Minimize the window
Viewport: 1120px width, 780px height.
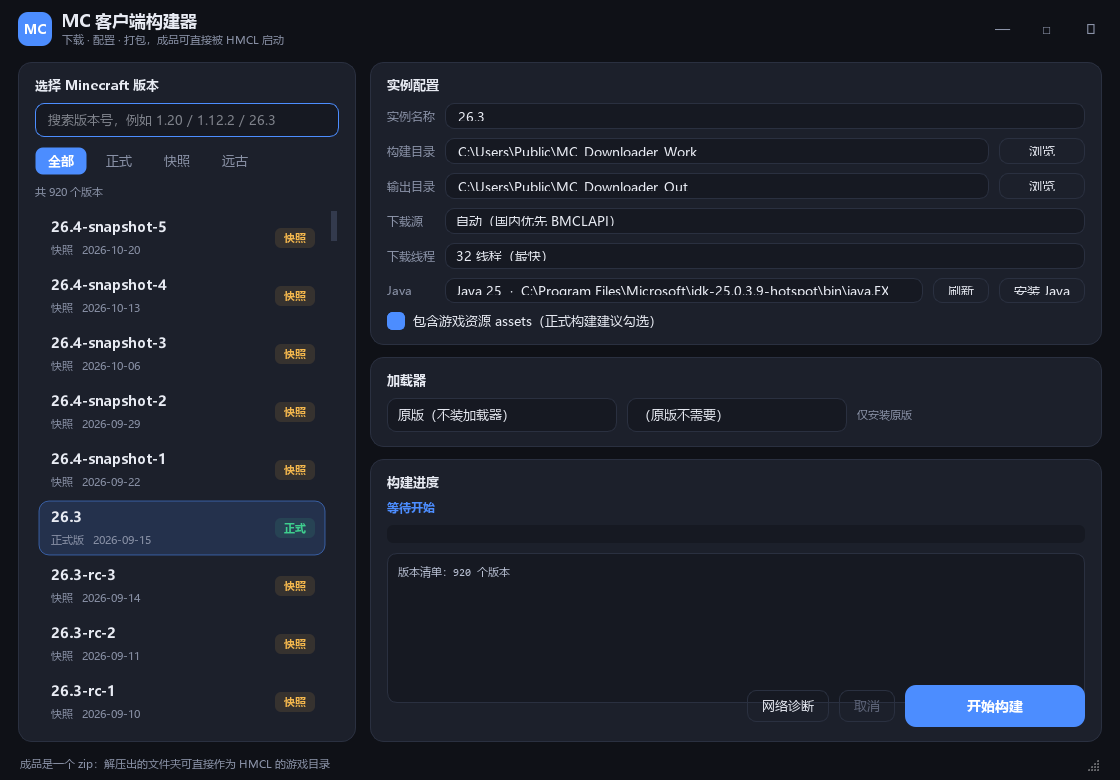tap(1002, 29)
